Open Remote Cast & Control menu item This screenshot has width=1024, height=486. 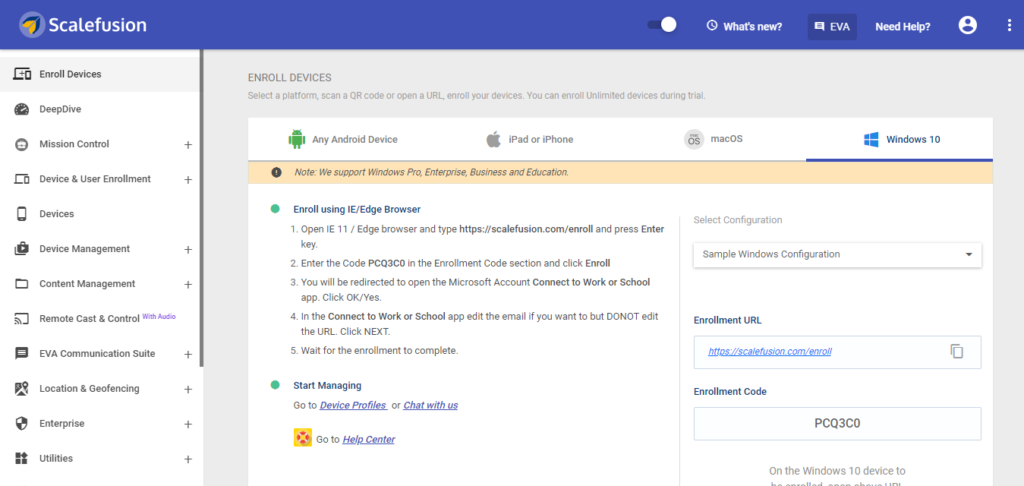pos(101,319)
